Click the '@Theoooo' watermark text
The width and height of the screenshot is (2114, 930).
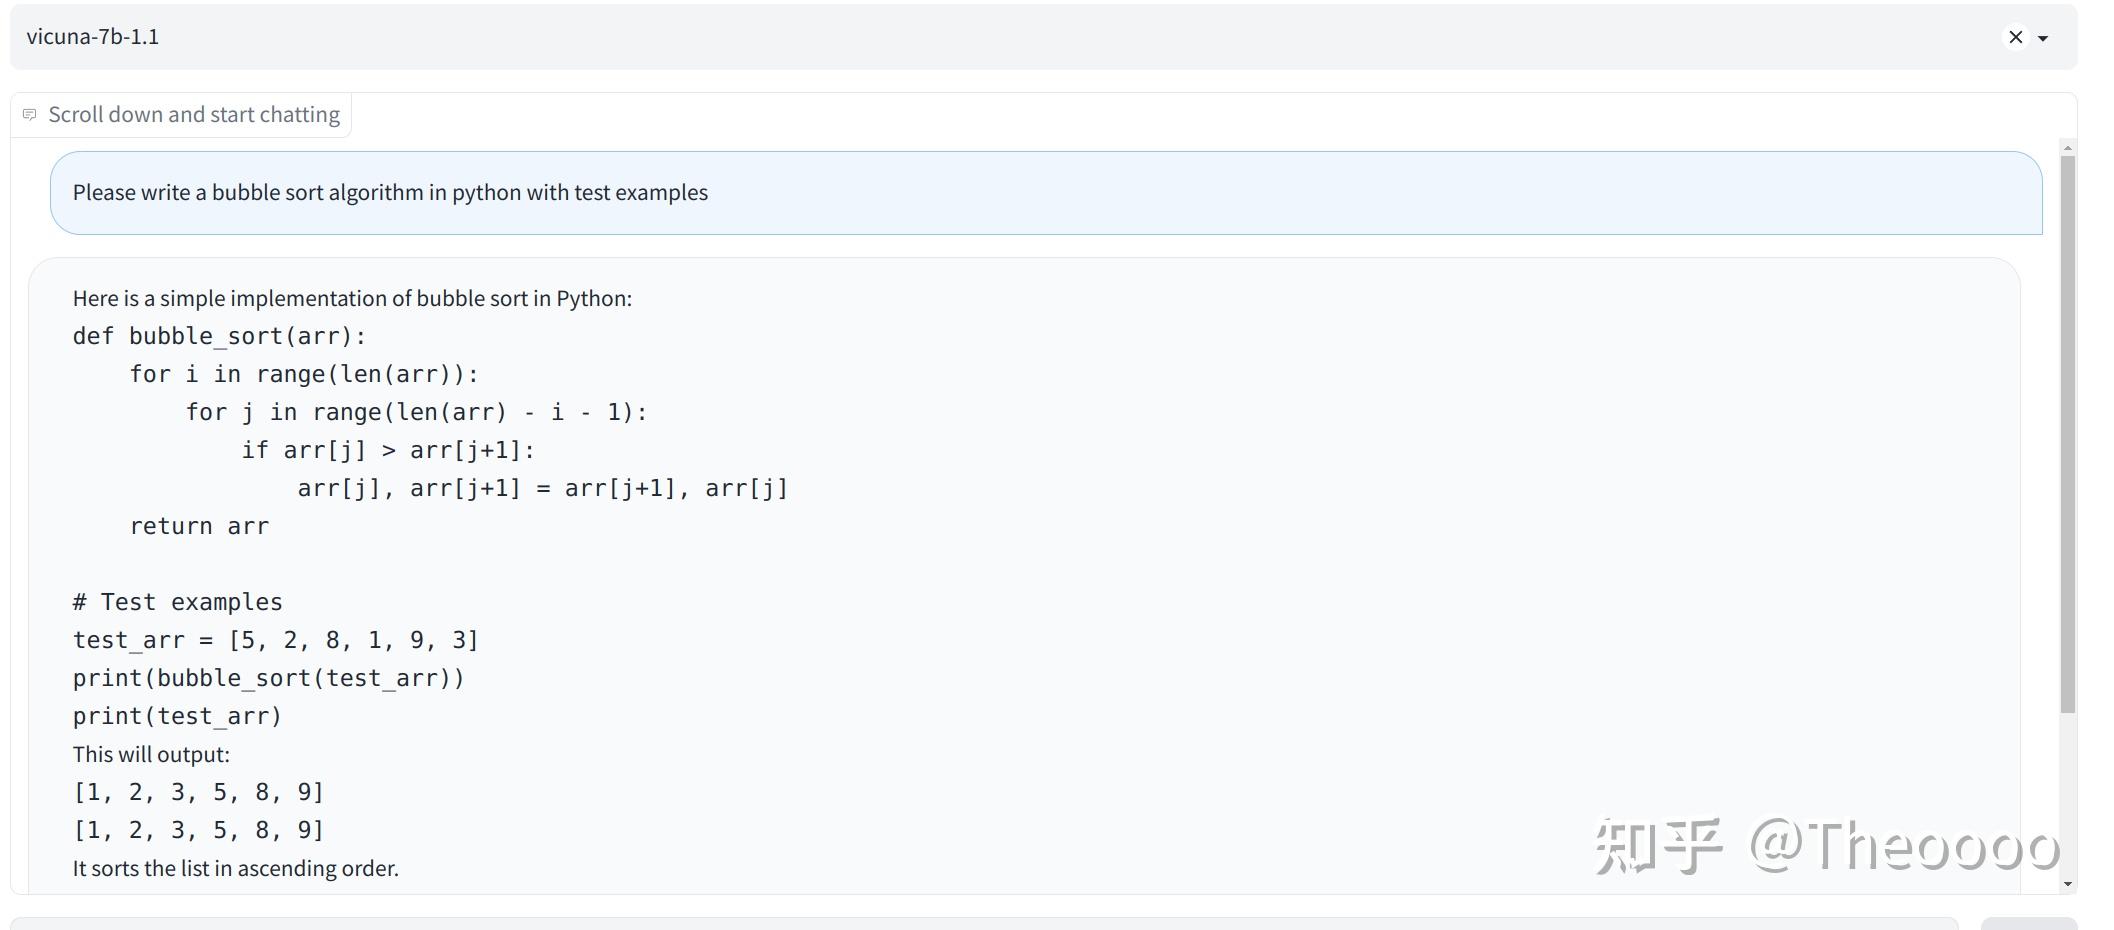pyautogui.click(x=1904, y=846)
